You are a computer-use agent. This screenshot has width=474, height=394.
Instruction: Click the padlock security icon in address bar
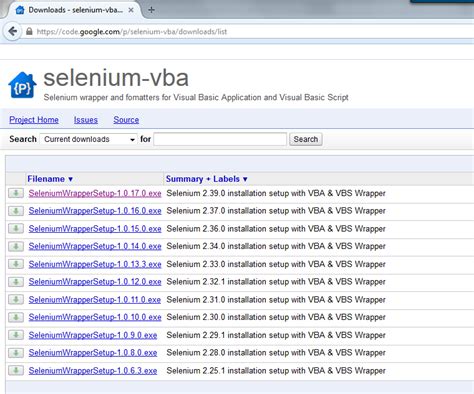coord(29,32)
